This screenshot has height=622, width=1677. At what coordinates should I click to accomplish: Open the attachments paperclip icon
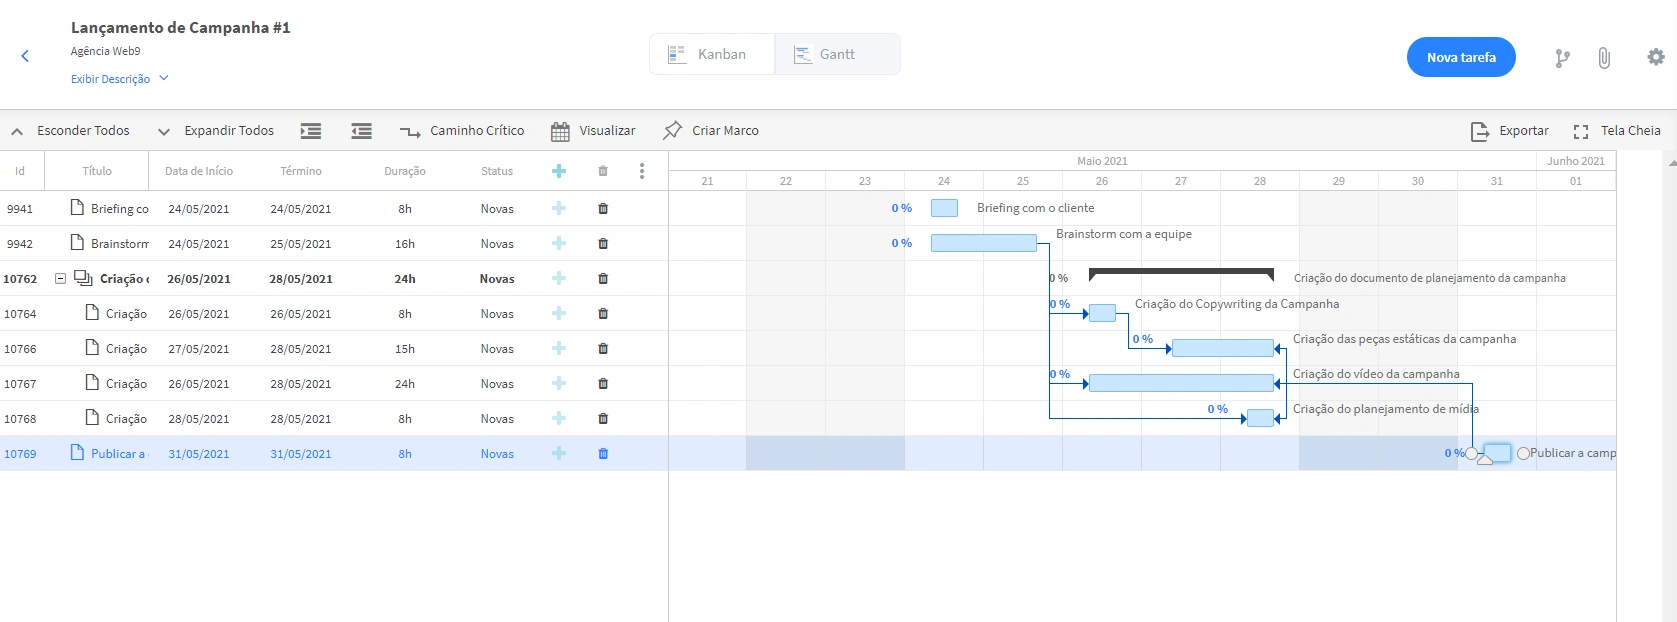pyautogui.click(x=1604, y=58)
